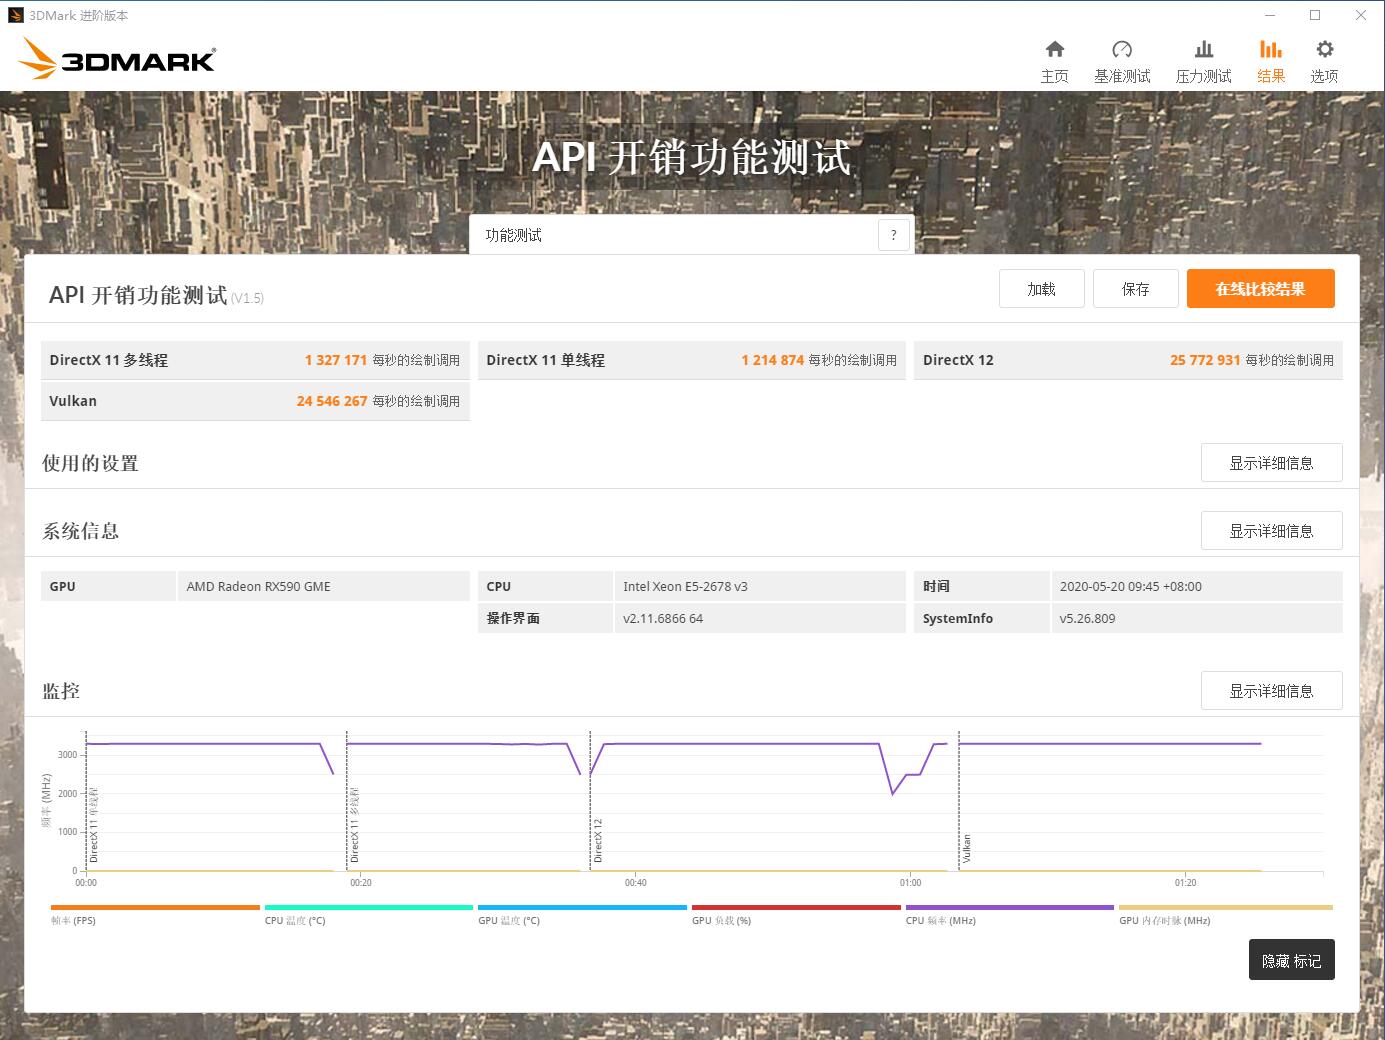Open the 基准测试 benchmark gauge icon
This screenshot has width=1385, height=1040.
tap(1122, 58)
